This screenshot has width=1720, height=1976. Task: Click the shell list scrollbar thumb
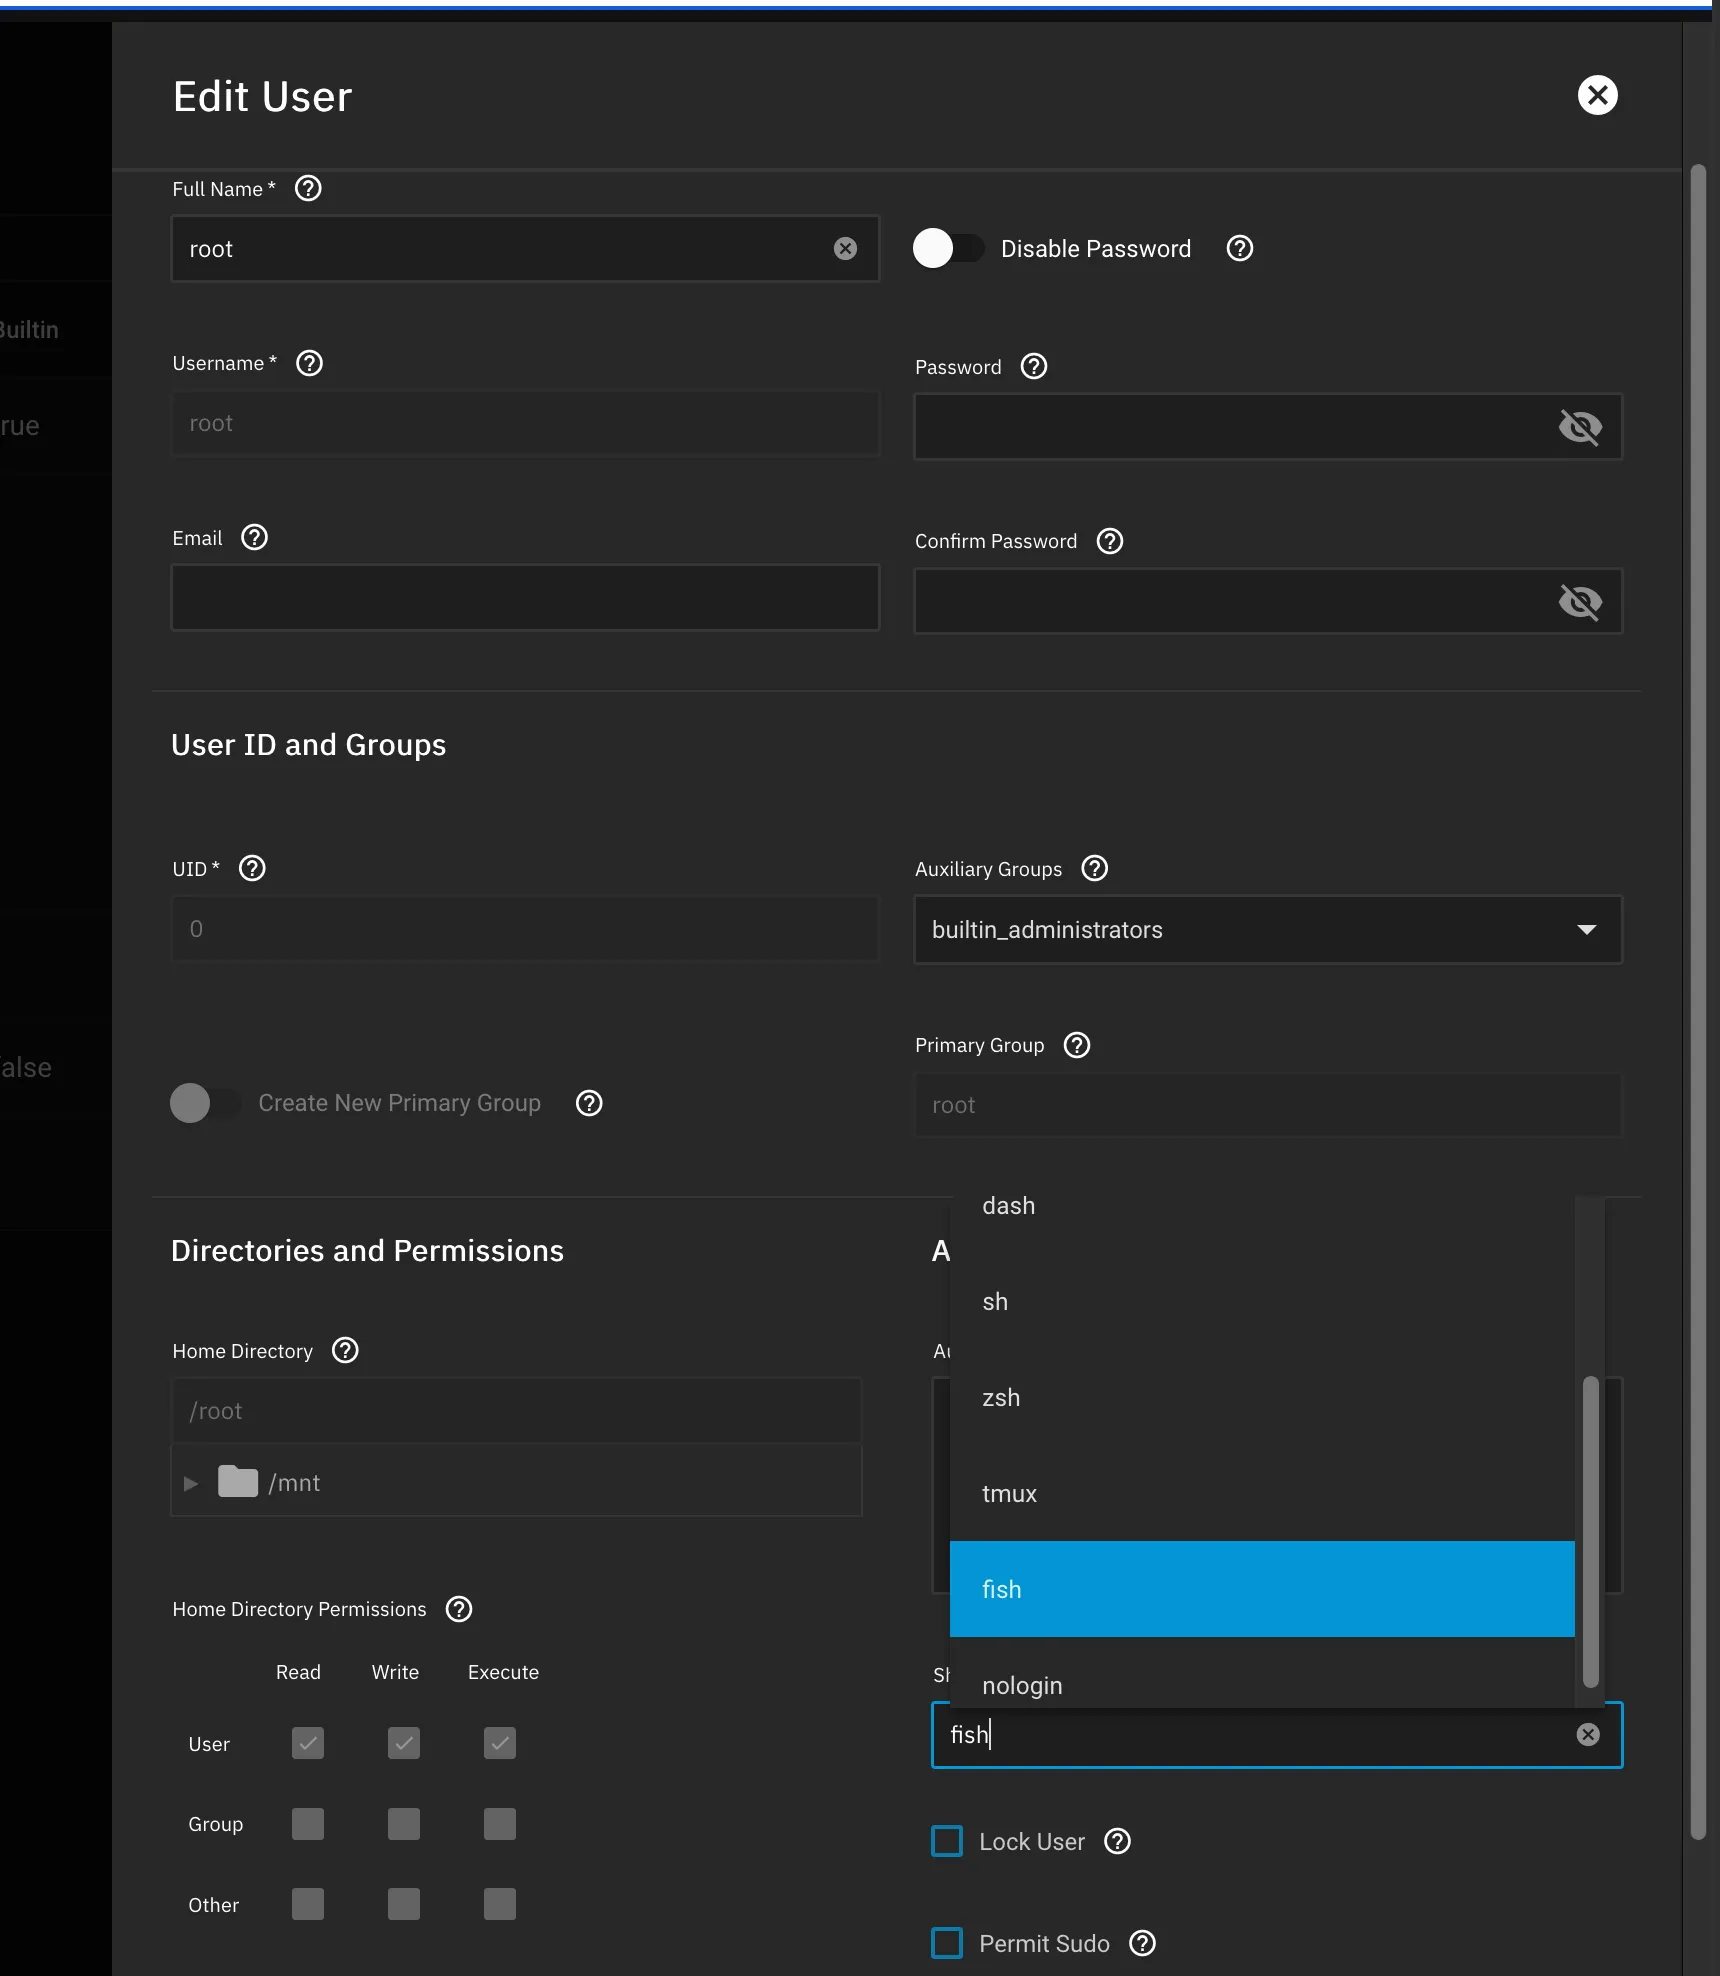[1590, 1532]
